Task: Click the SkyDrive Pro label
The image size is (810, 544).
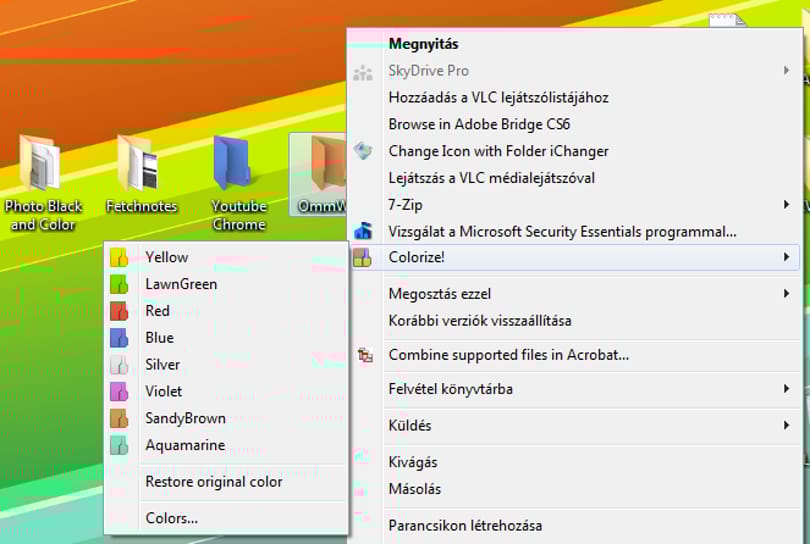Action: click(428, 71)
